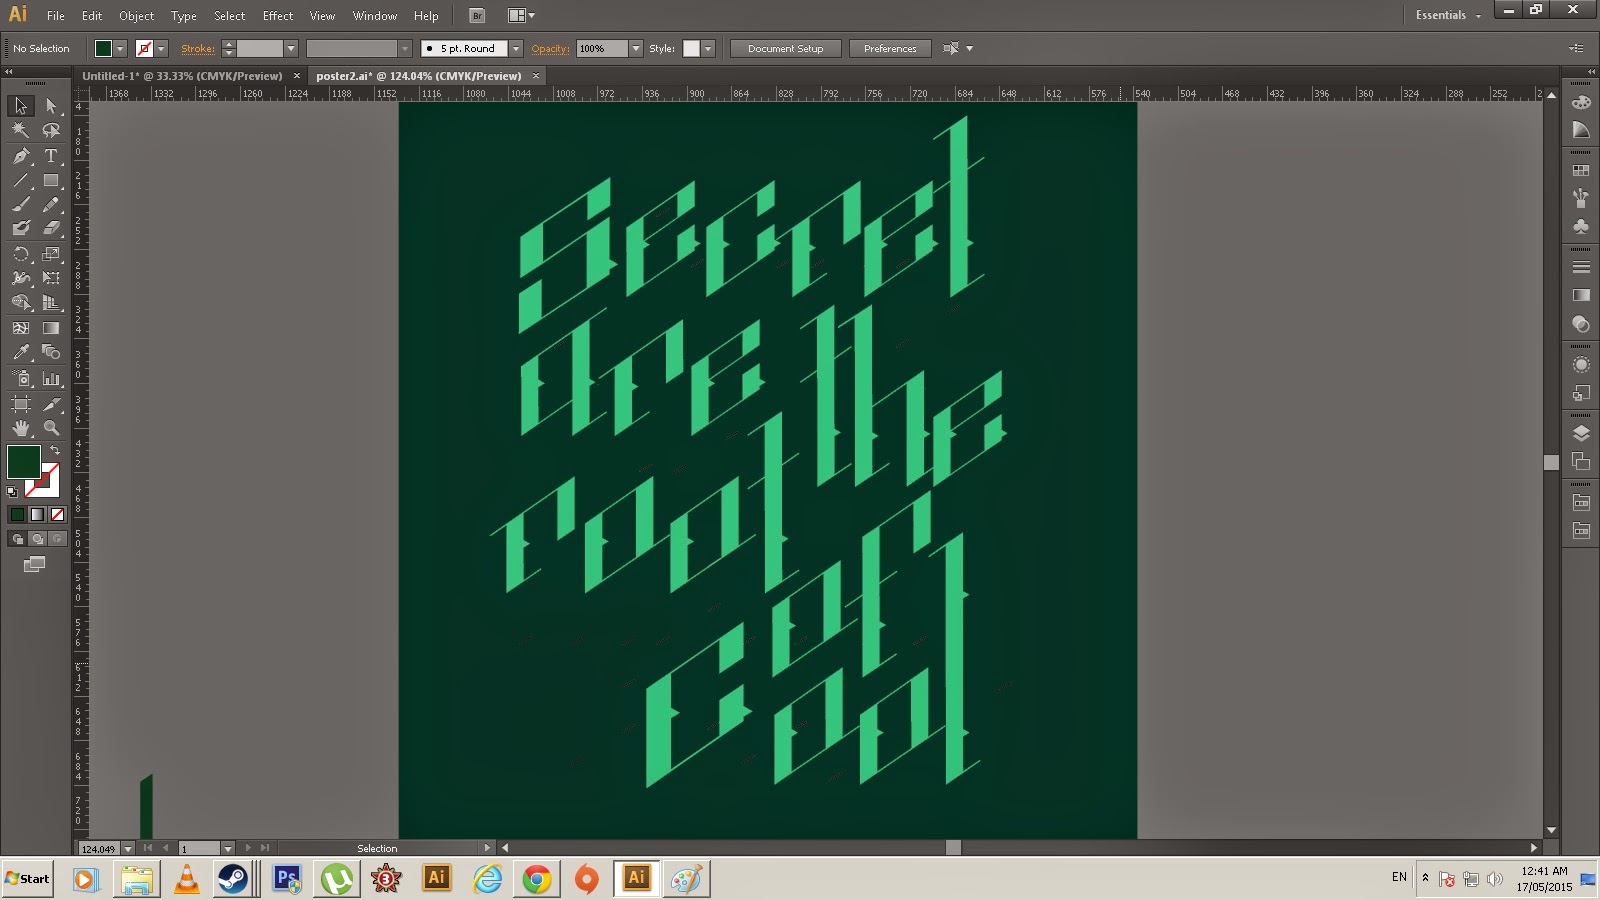This screenshot has height=900, width=1600.
Task: Pick the Magic Wand tool
Action: tap(20, 130)
